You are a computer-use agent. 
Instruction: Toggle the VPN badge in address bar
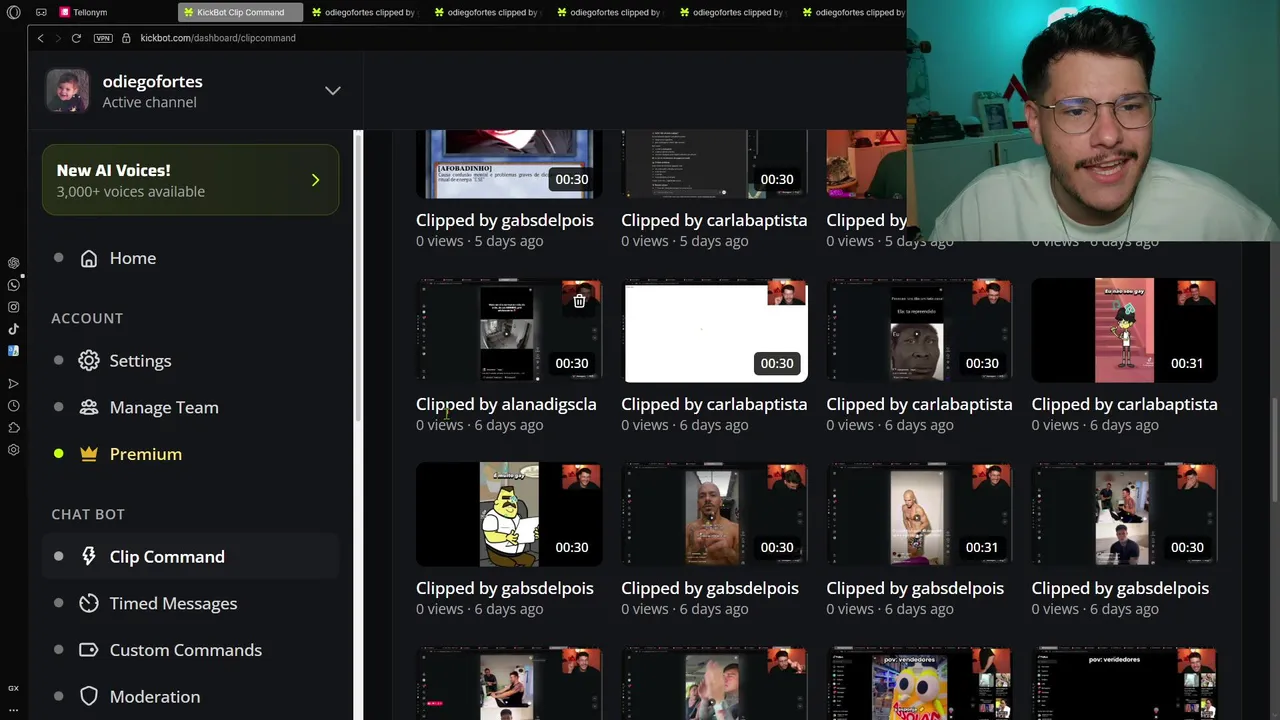click(x=103, y=38)
